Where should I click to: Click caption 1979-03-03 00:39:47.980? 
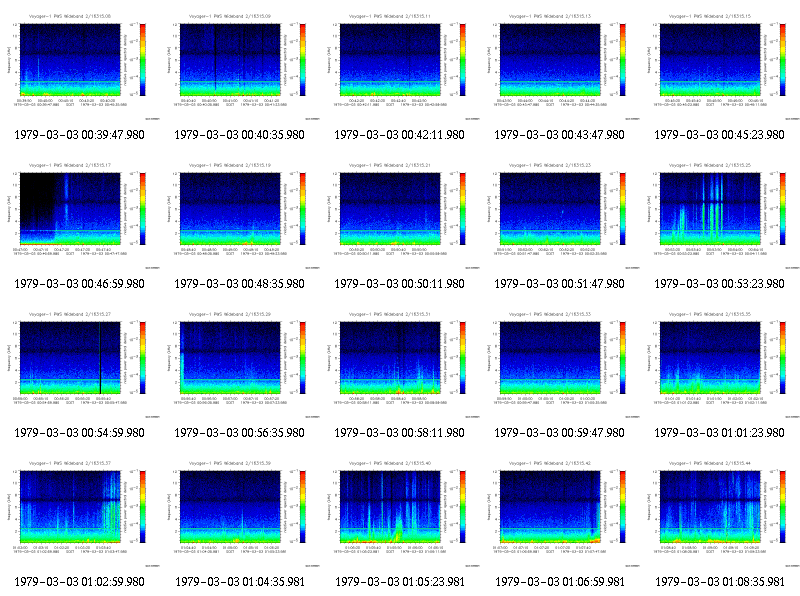click(80, 135)
